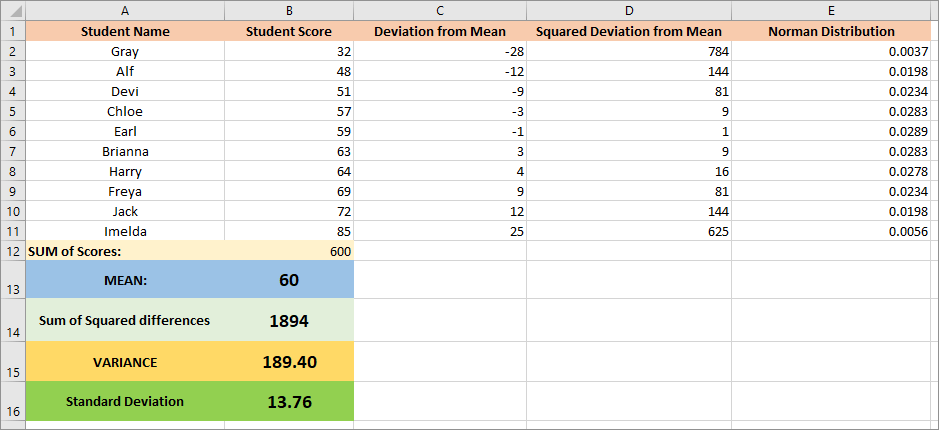The image size is (939, 430).
Task: Click the sum total cell showing 600
Action: (289, 251)
